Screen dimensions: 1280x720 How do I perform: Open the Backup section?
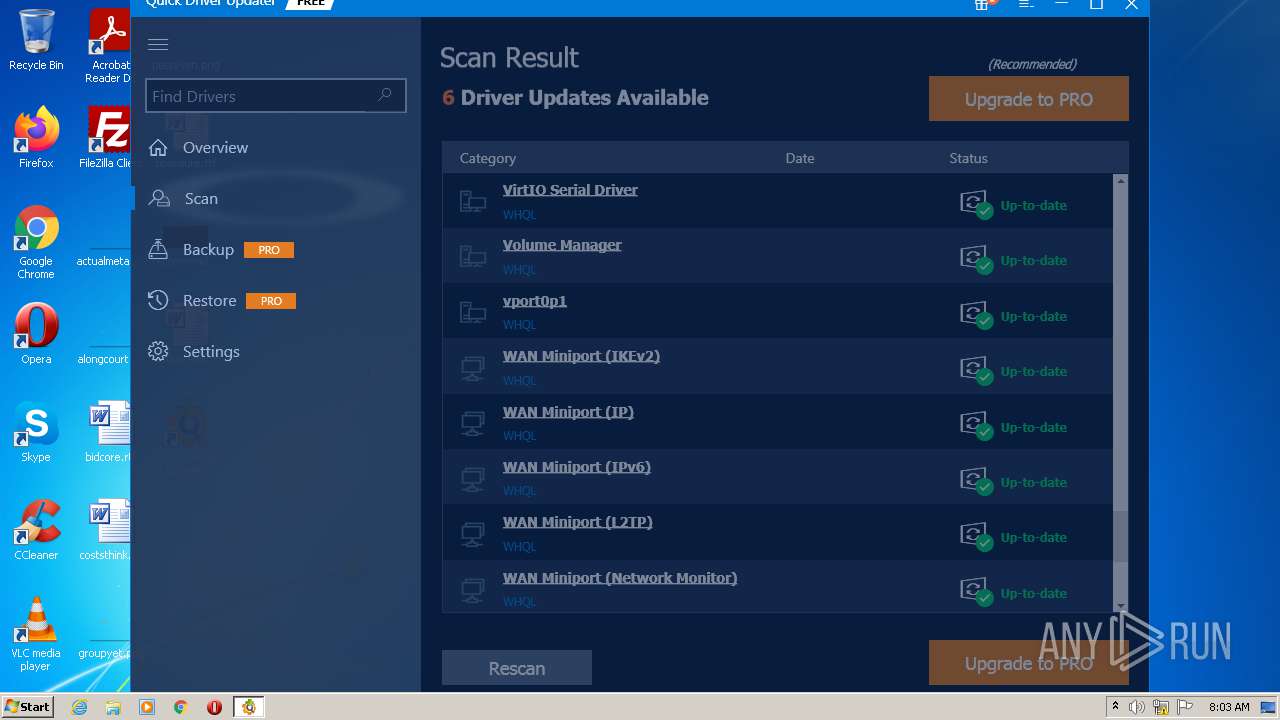click(x=208, y=249)
